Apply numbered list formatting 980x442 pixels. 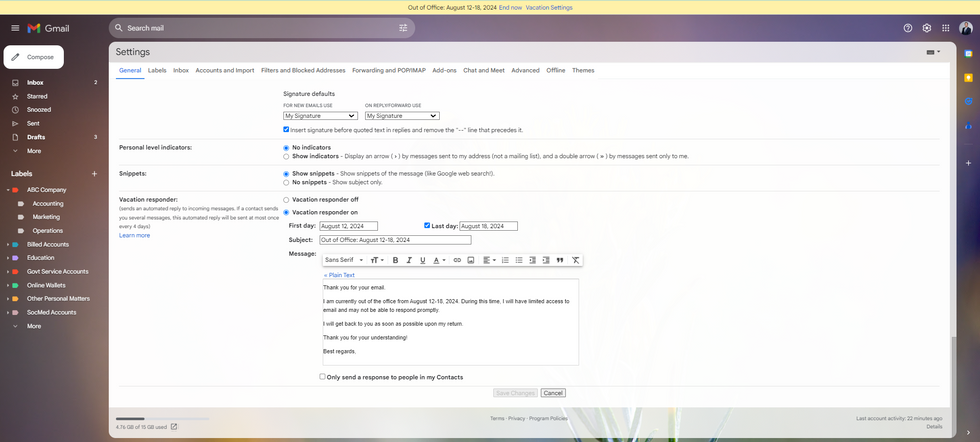pyautogui.click(x=505, y=260)
